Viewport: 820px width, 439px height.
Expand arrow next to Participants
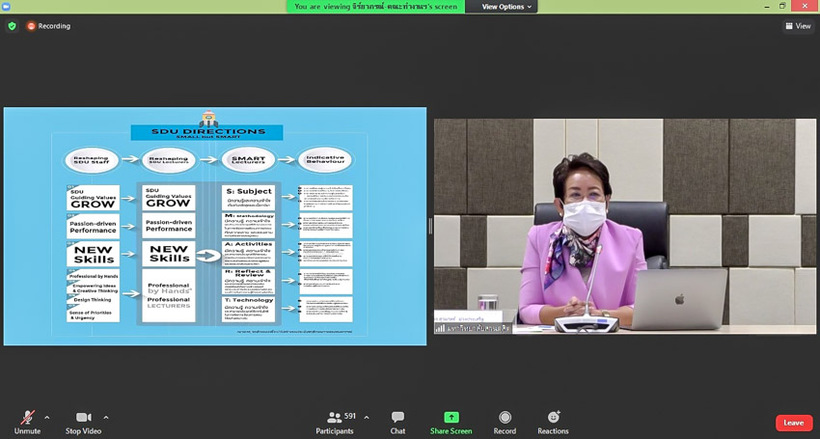366,418
